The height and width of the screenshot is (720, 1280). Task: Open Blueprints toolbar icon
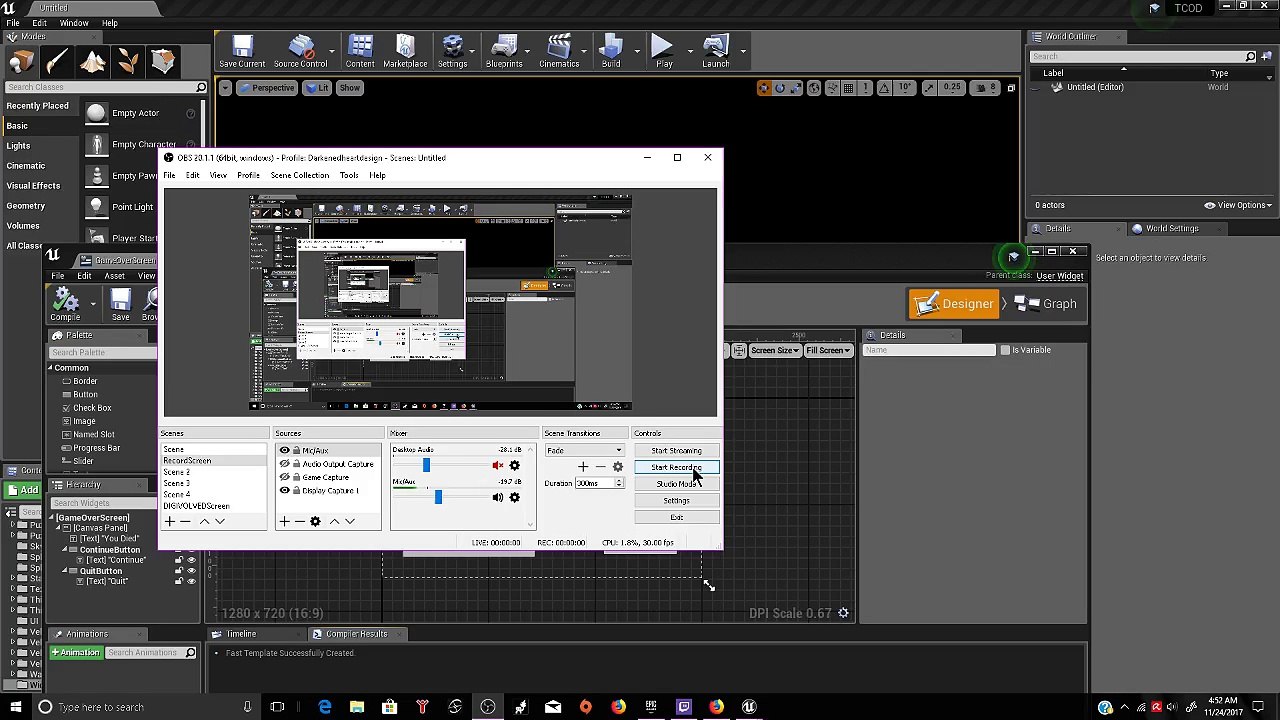click(x=504, y=52)
